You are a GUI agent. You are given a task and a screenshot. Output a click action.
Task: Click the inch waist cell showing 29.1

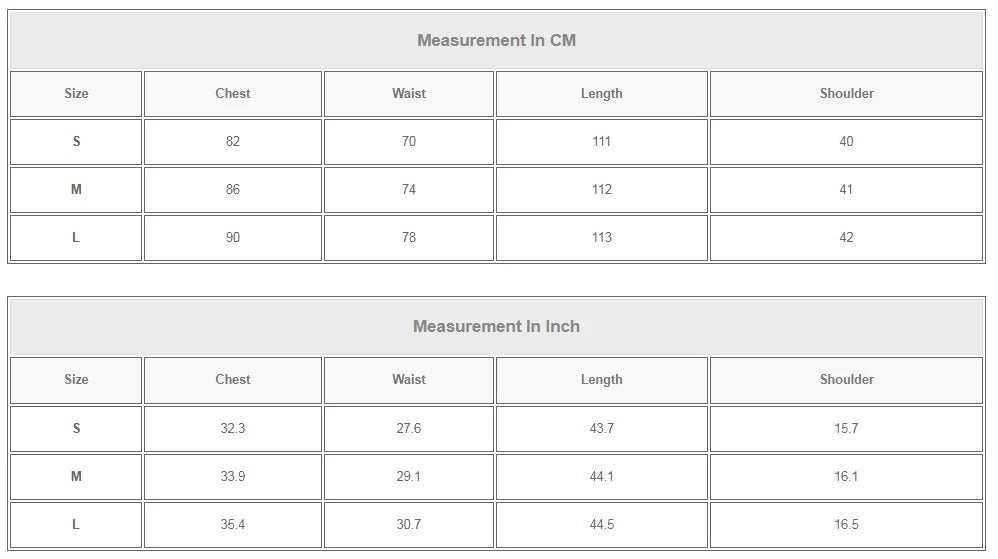(408, 477)
